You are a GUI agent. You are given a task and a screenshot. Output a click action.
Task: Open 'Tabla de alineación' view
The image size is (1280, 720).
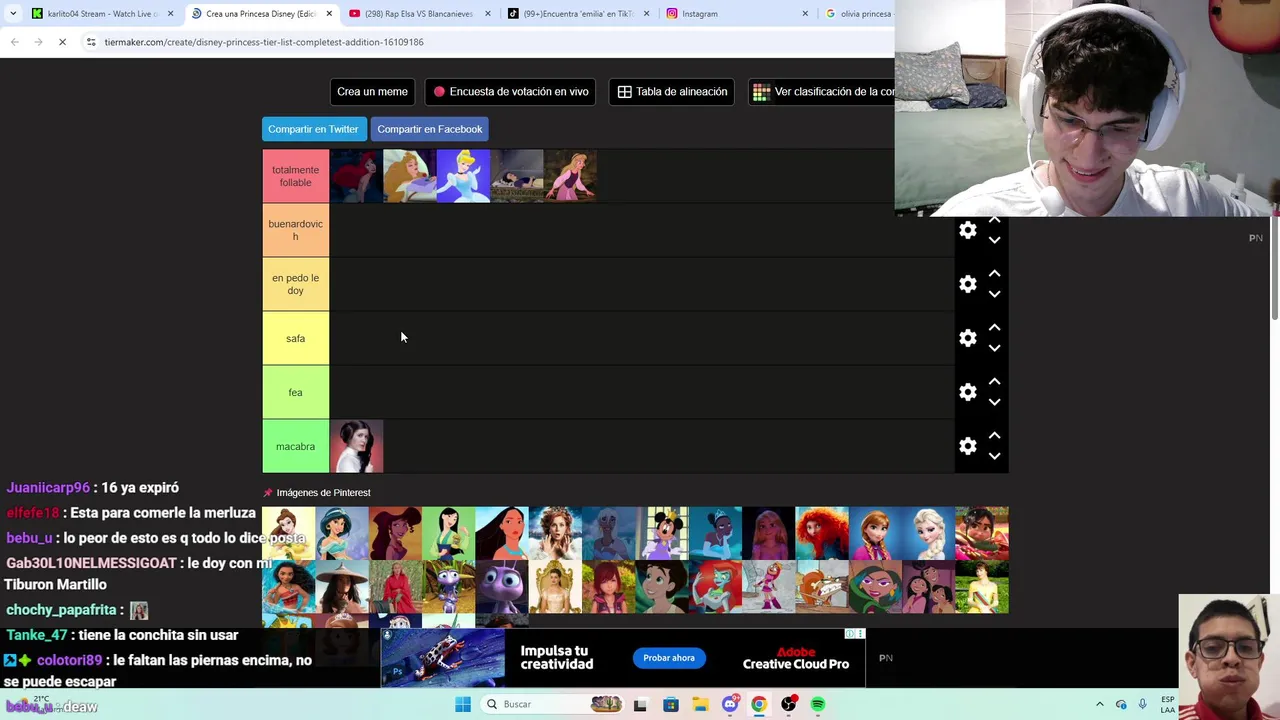pos(672,92)
